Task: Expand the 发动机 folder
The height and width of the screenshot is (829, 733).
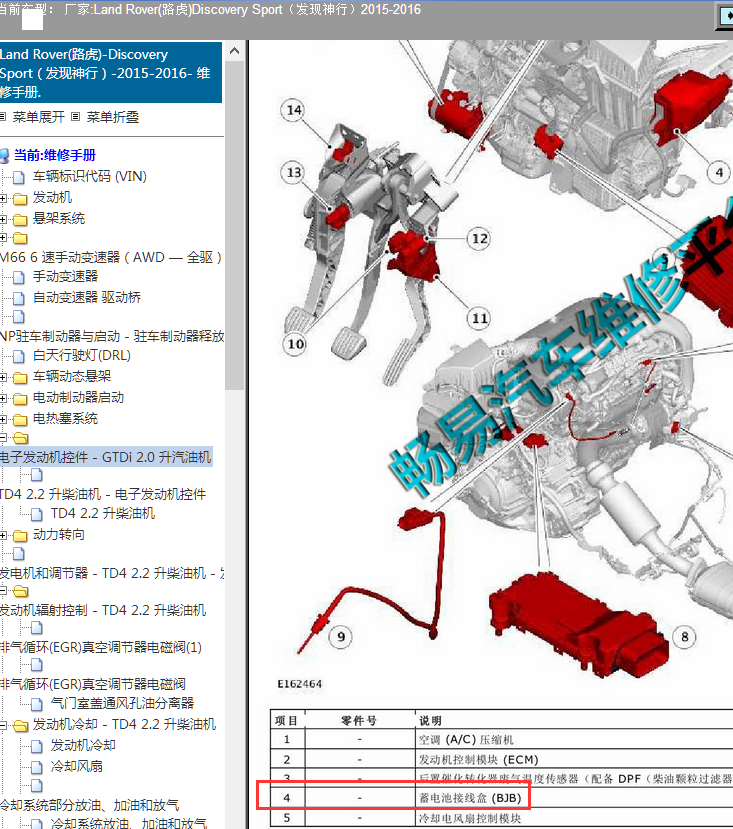Action: pyautogui.click(x=3, y=199)
